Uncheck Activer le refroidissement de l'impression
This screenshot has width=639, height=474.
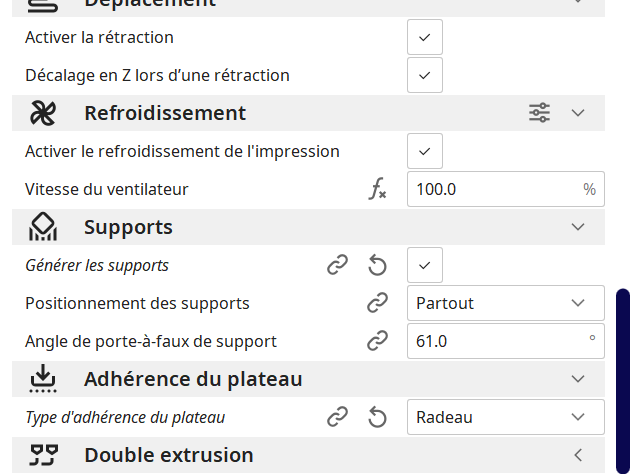tap(425, 151)
